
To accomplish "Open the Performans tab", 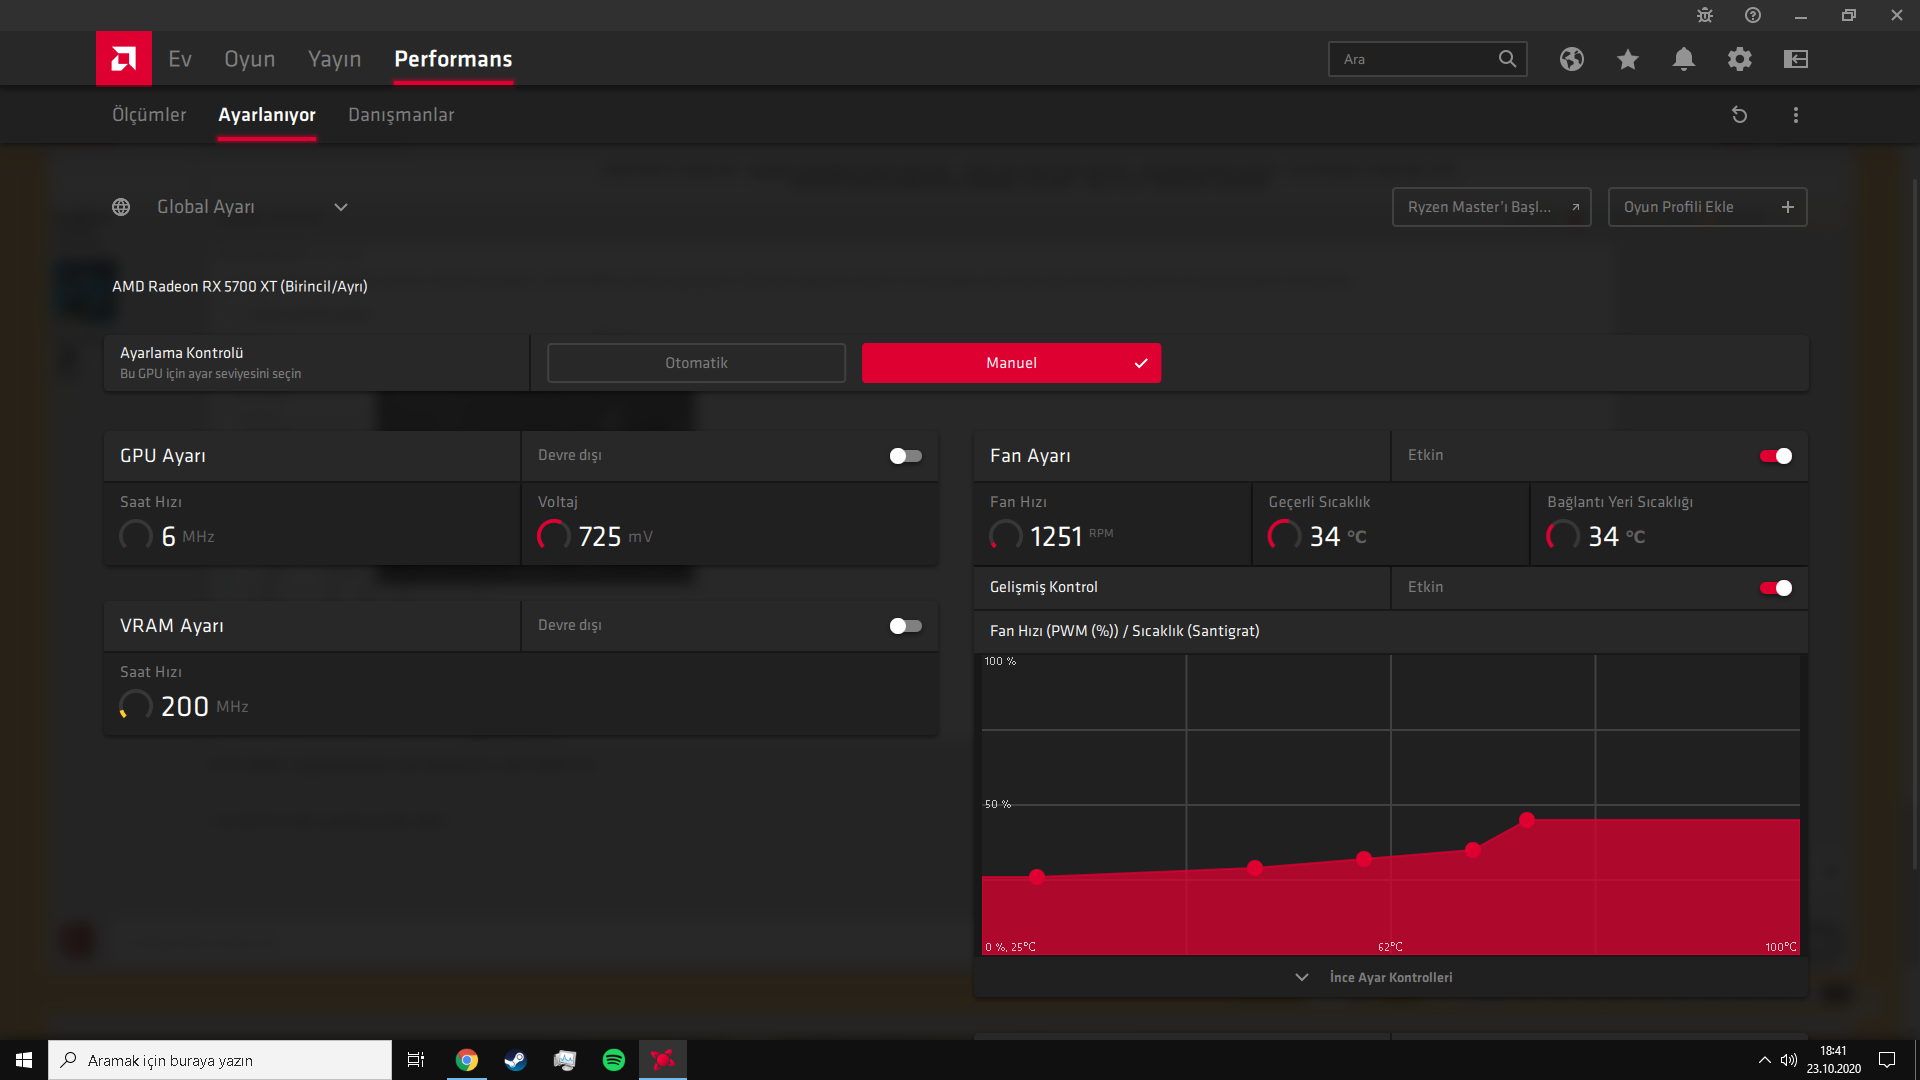I will 453,59.
